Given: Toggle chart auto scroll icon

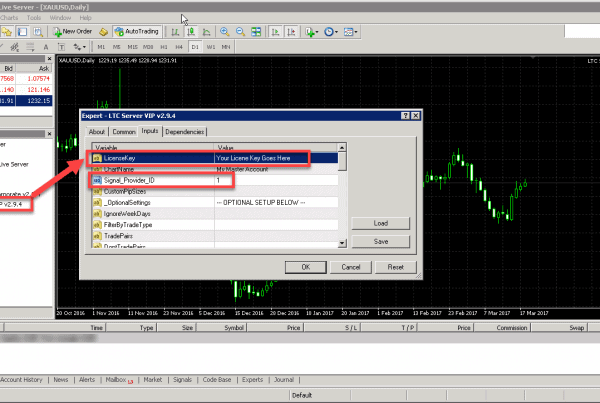Looking at the screenshot, I should (275, 32).
